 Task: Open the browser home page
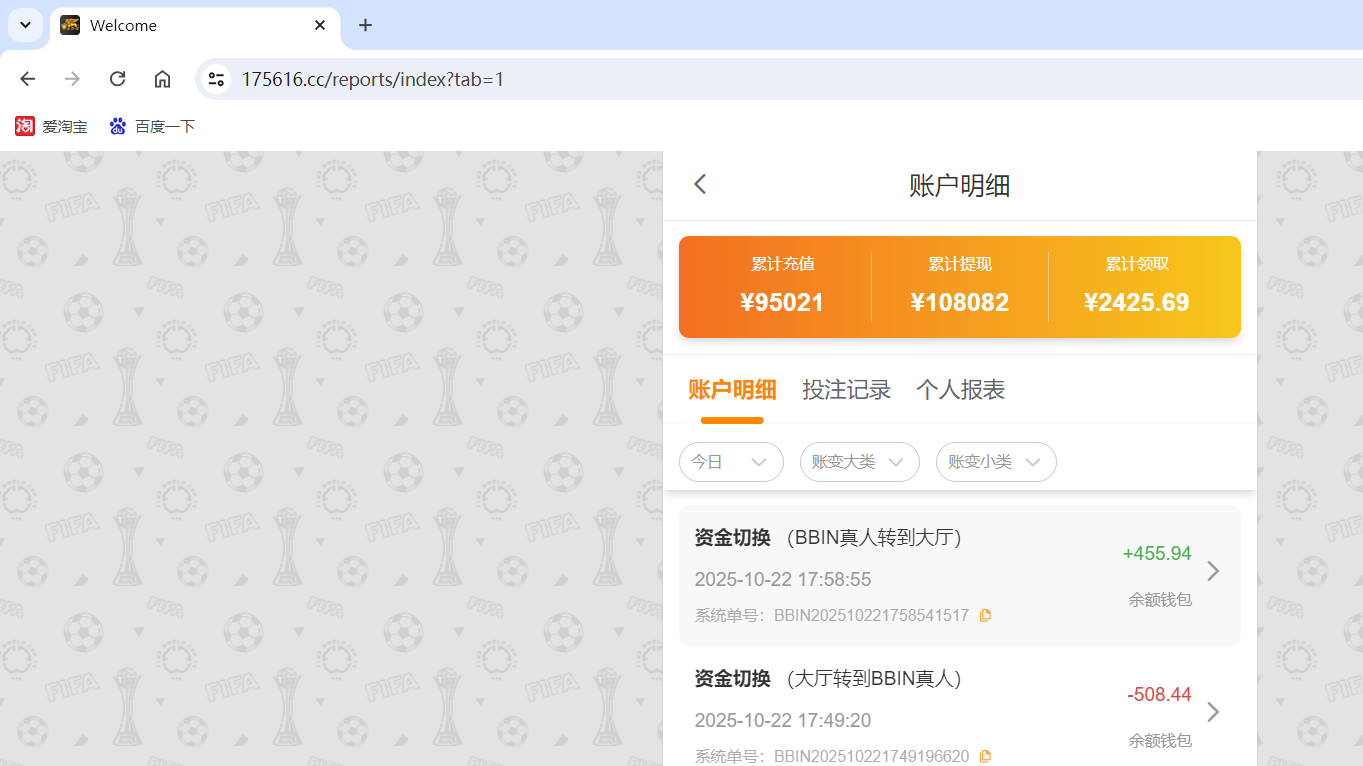tap(162, 78)
